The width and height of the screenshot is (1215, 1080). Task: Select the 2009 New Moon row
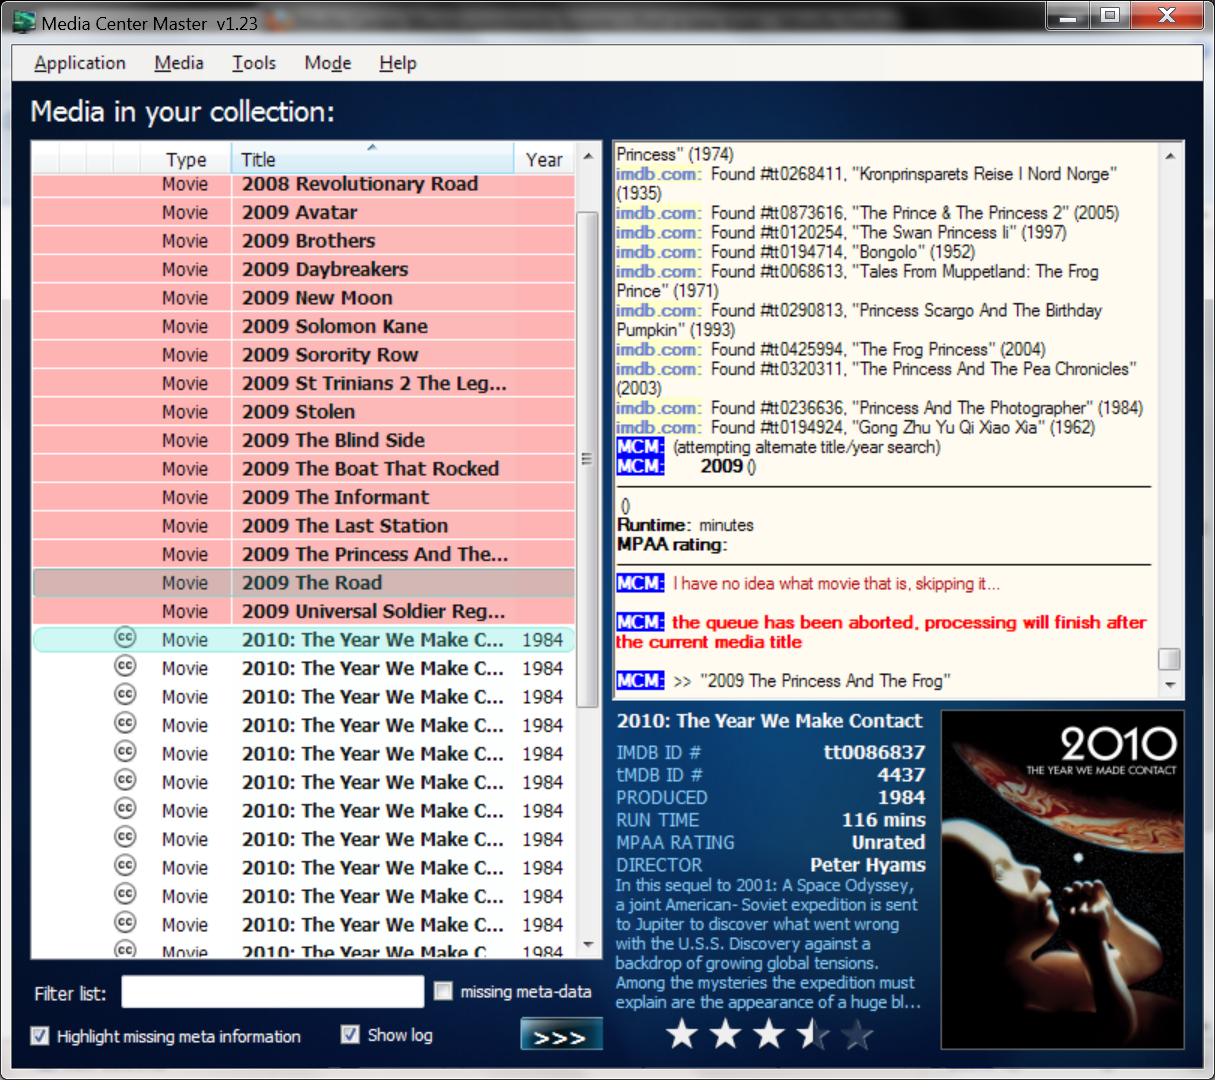(304, 298)
